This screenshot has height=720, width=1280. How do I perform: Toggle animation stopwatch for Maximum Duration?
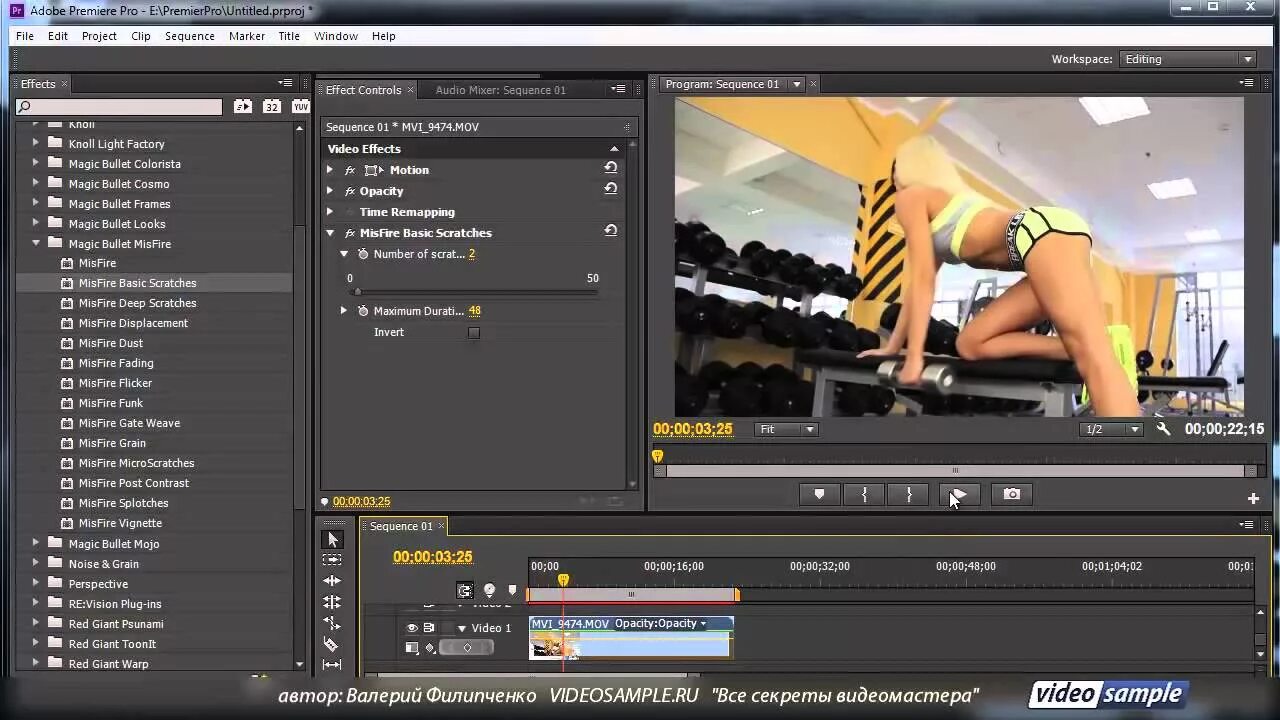pyautogui.click(x=364, y=311)
